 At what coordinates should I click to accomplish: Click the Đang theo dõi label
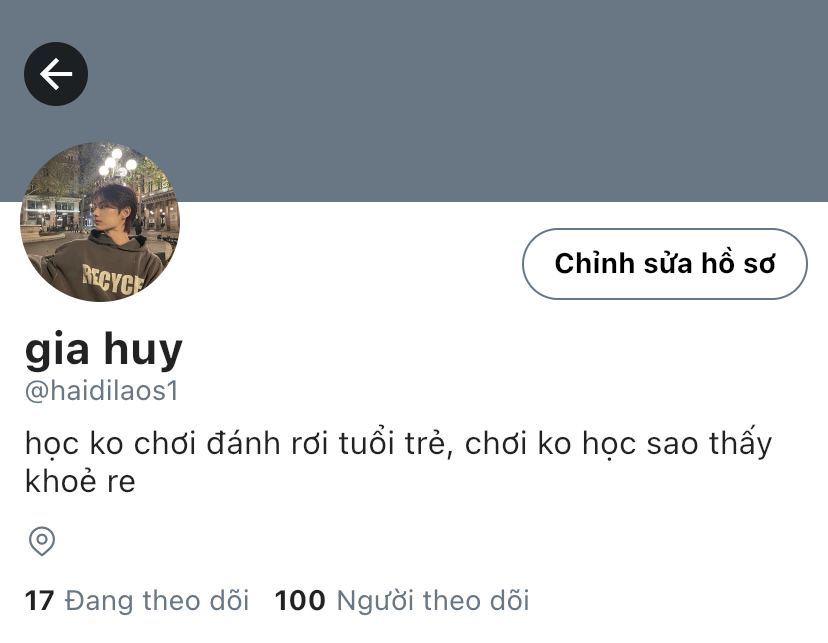157,601
